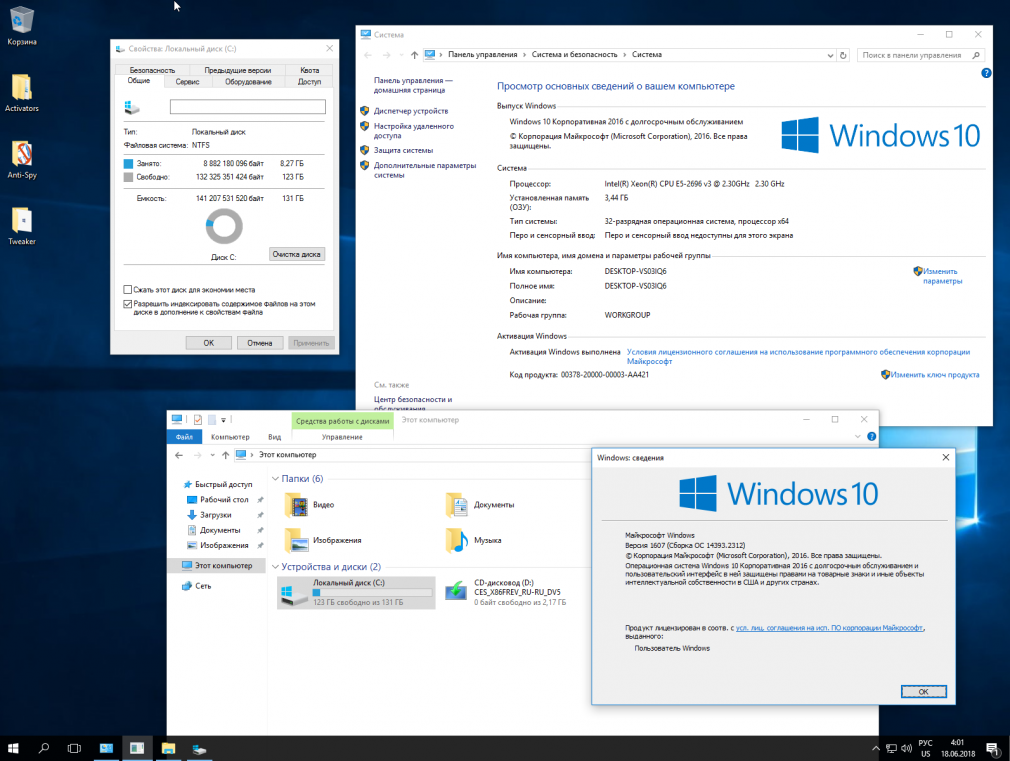Open the File (Файл) ribbon tab
Viewport: 1010px width, 761px height.
[184, 437]
